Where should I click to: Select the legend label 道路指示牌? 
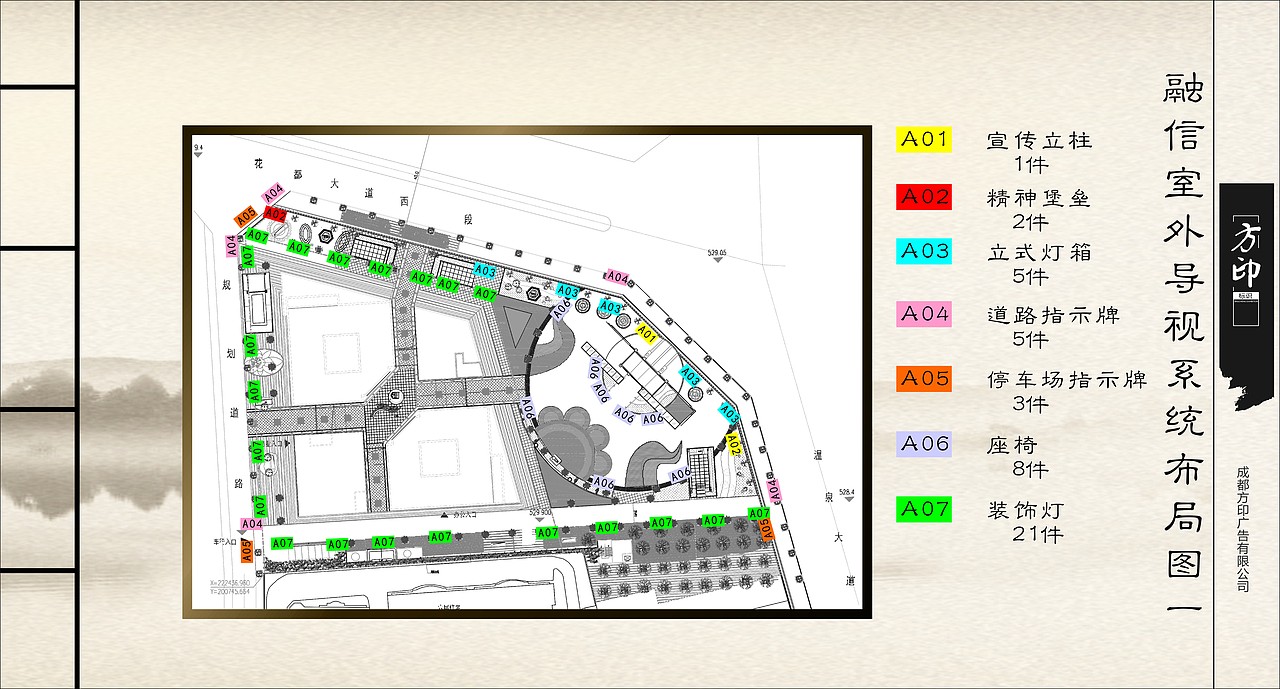tap(1053, 315)
